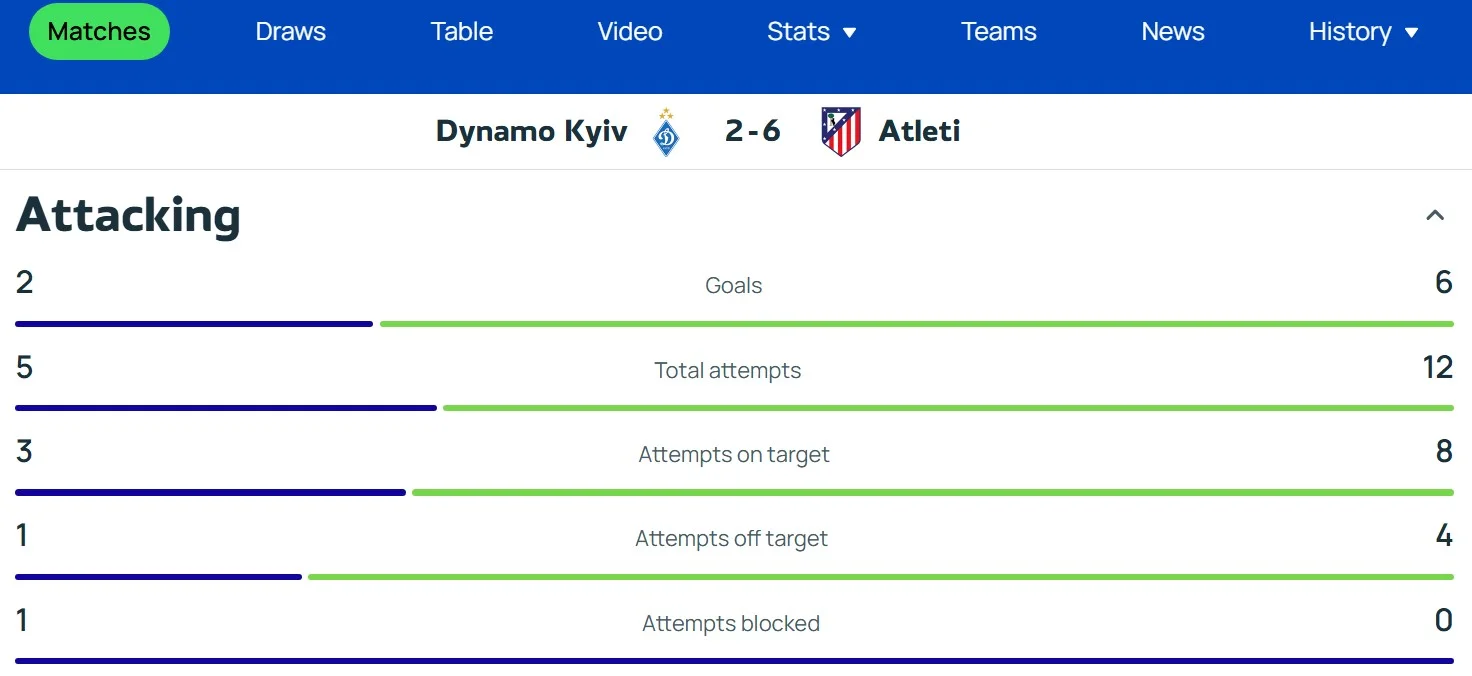Select the Teams tab

tap(998, 32)
